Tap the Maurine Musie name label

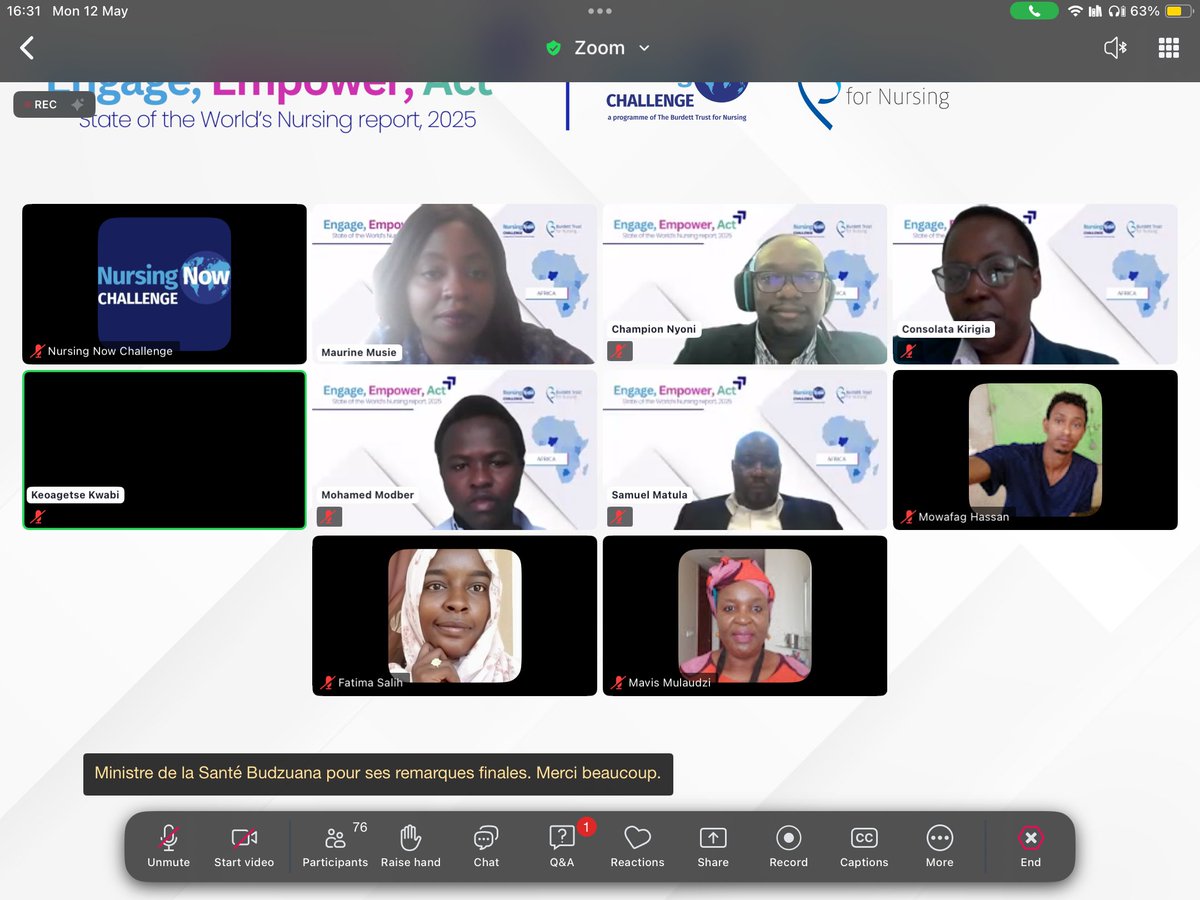[359, 352]
